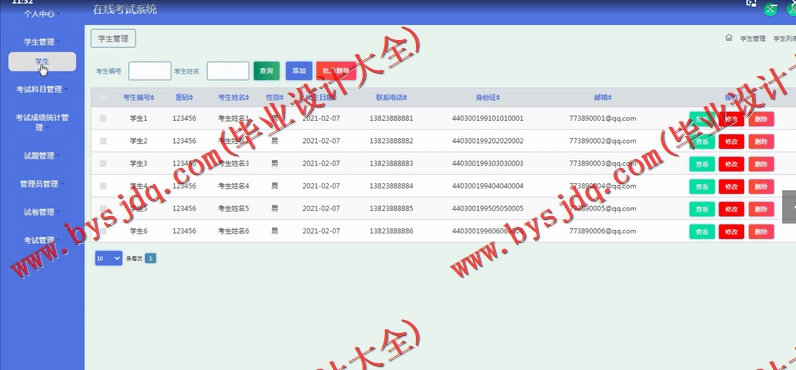Click email cell 773890002@qq.com
Screen dimensions: 796x370
point(603,141)
